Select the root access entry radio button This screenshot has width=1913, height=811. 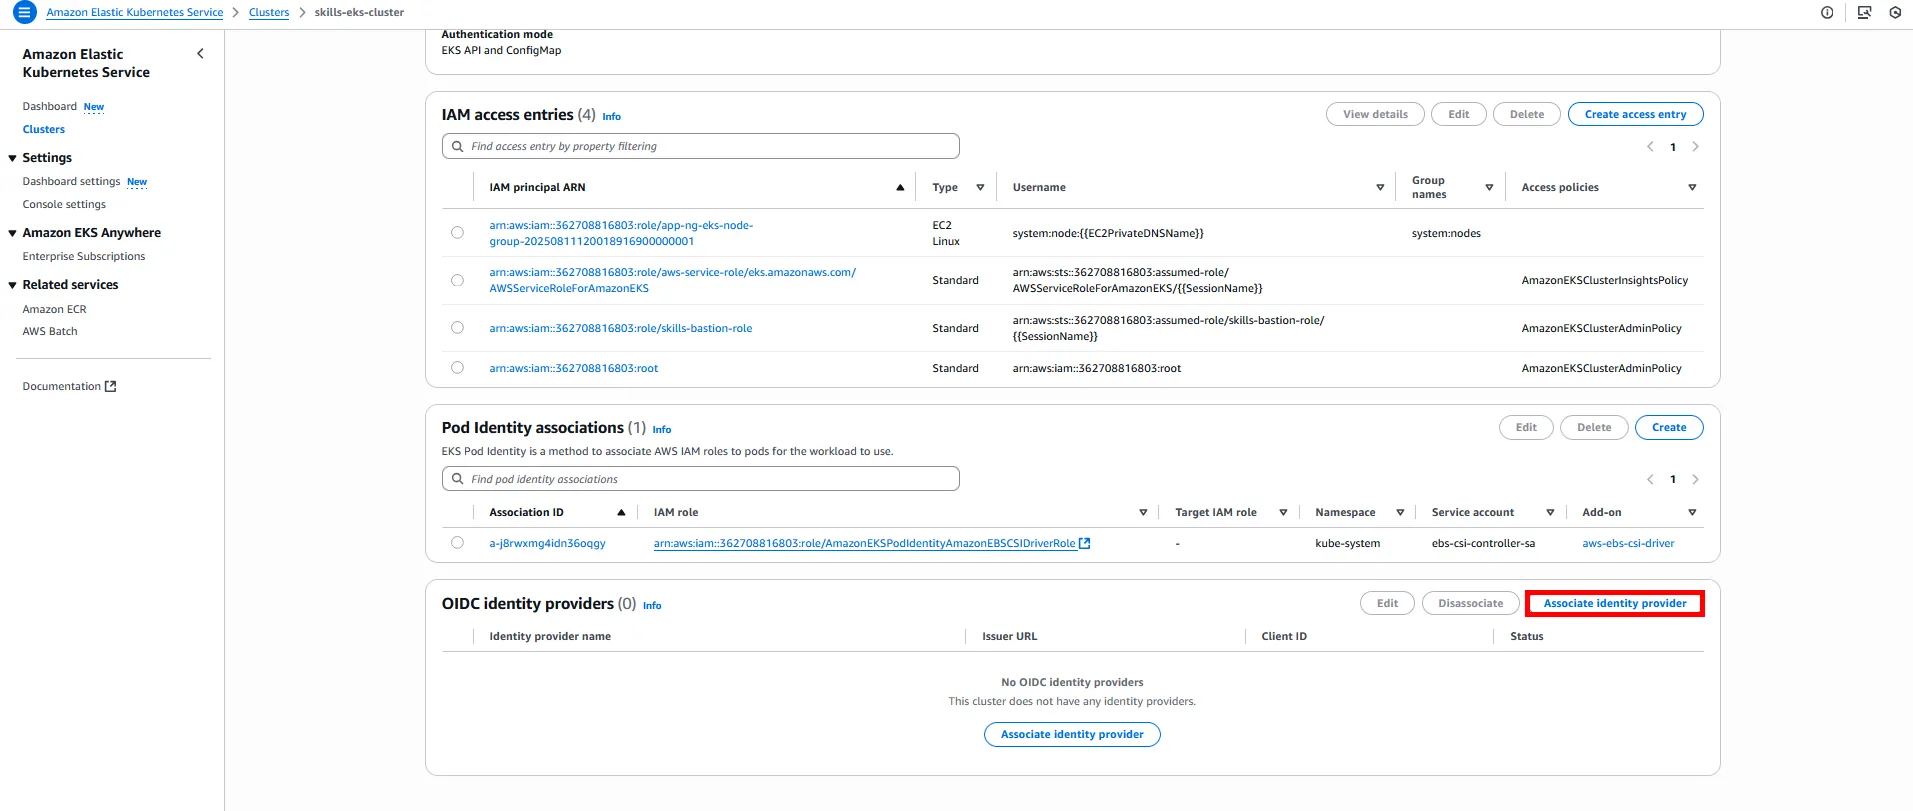457,368
